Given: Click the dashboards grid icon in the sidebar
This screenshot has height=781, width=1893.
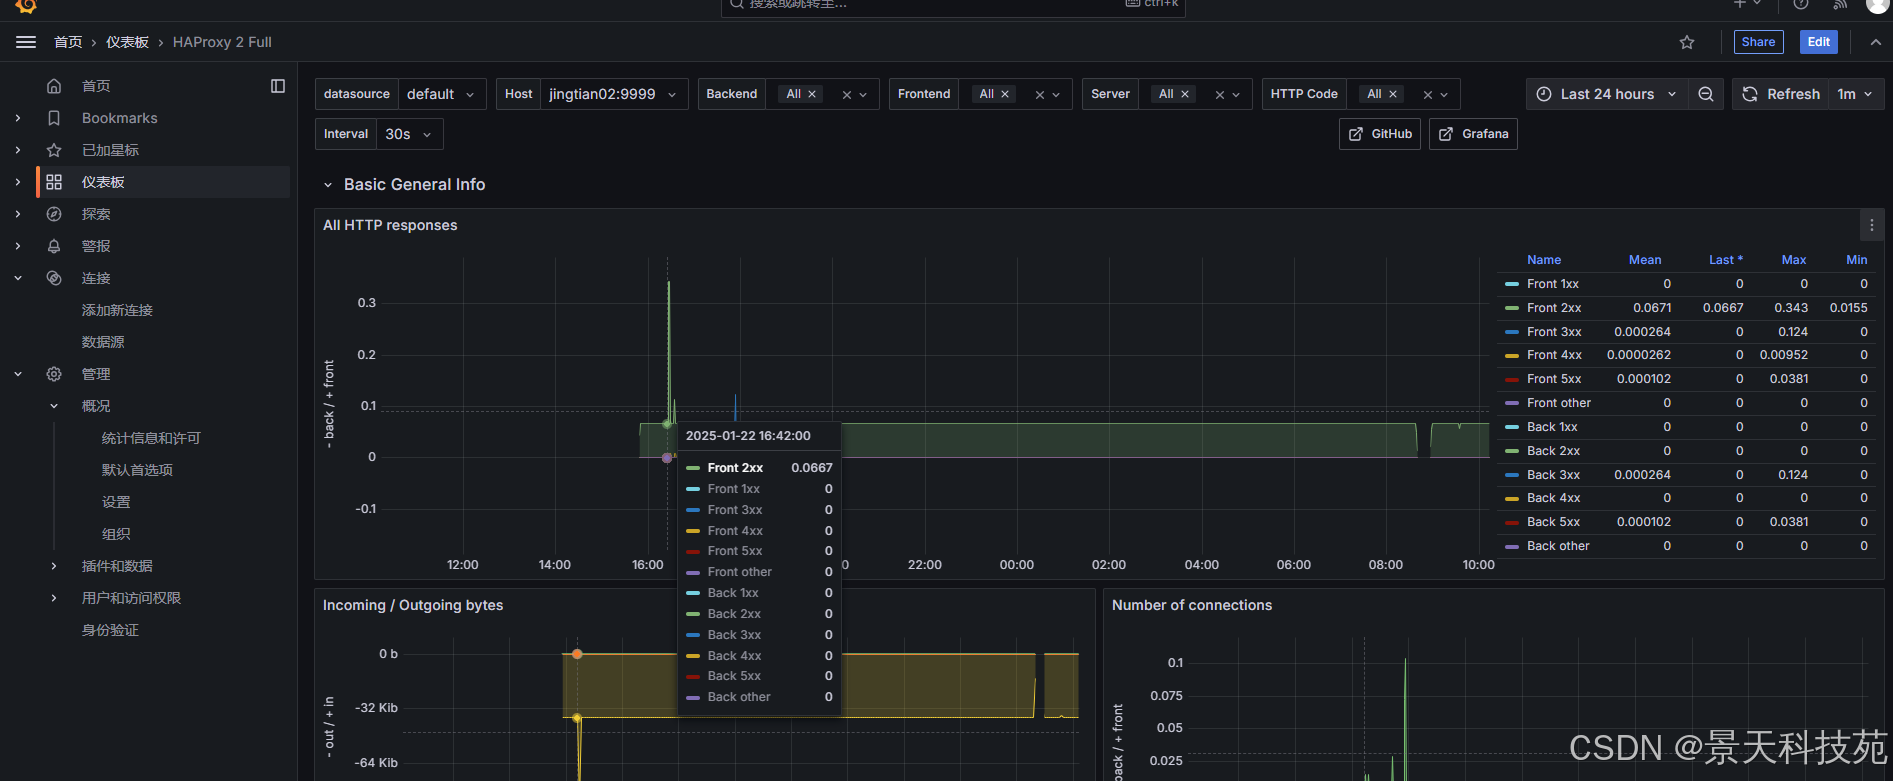Looking at the screenshot, I should point(54,182).
